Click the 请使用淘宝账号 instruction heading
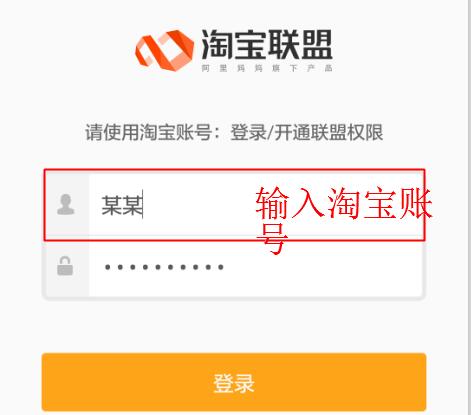This screenshot has height=415, width=471. (x=149, y=132)
